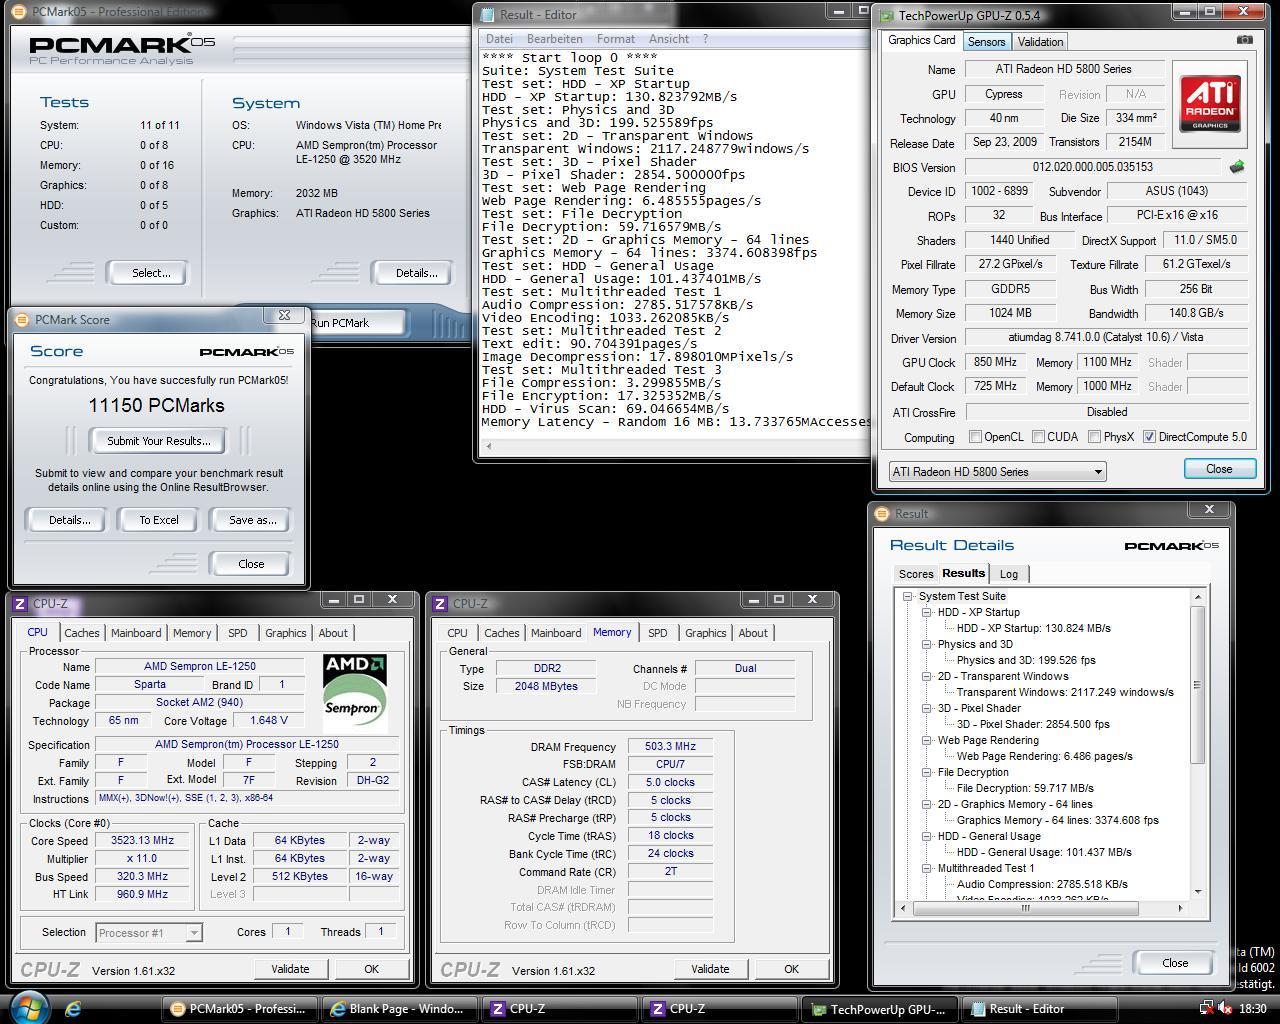Open the Bearbeiten menu in Editor
The image size is (1280, 1024).
point(554,39)
